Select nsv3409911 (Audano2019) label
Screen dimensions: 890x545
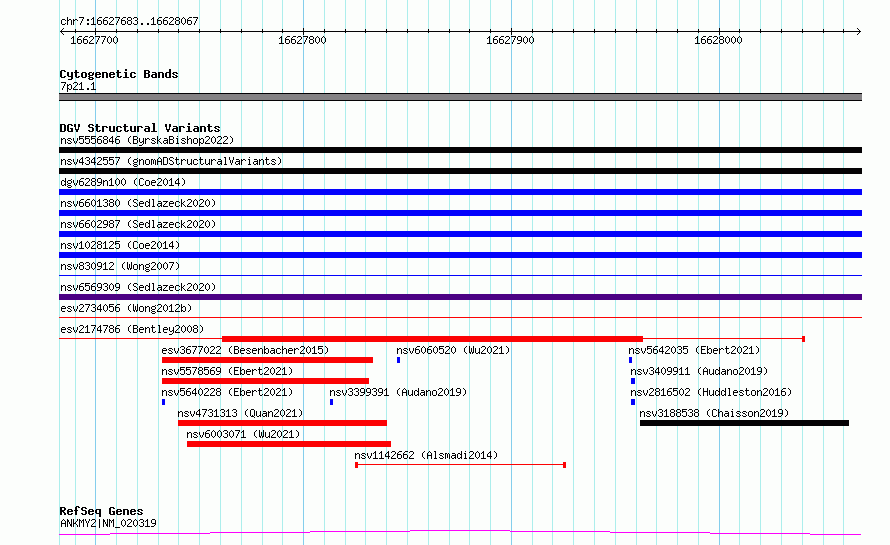coord(699,371)
